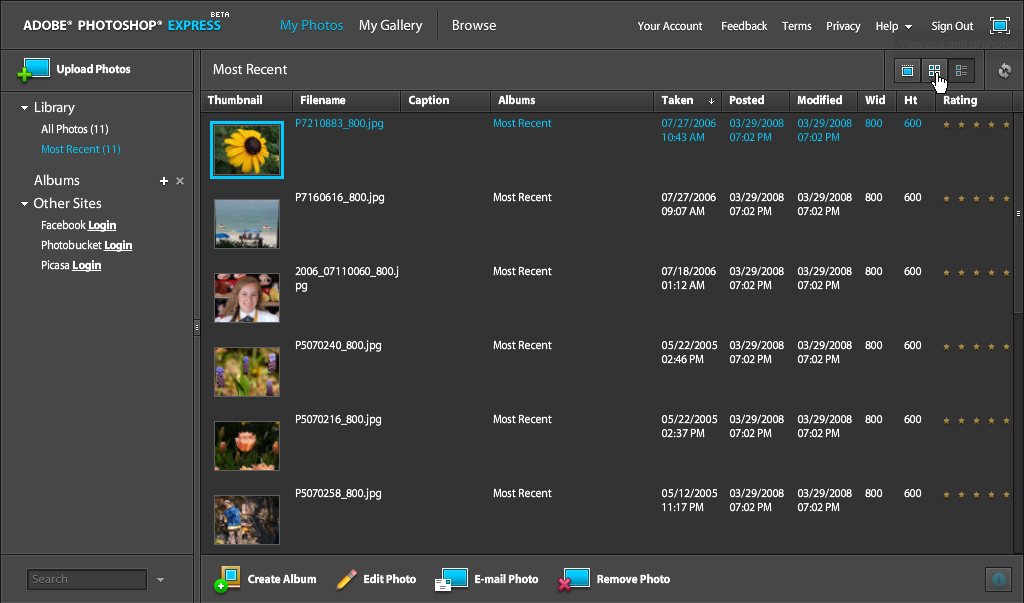Click the Remove Photo icon

(574, 579)
